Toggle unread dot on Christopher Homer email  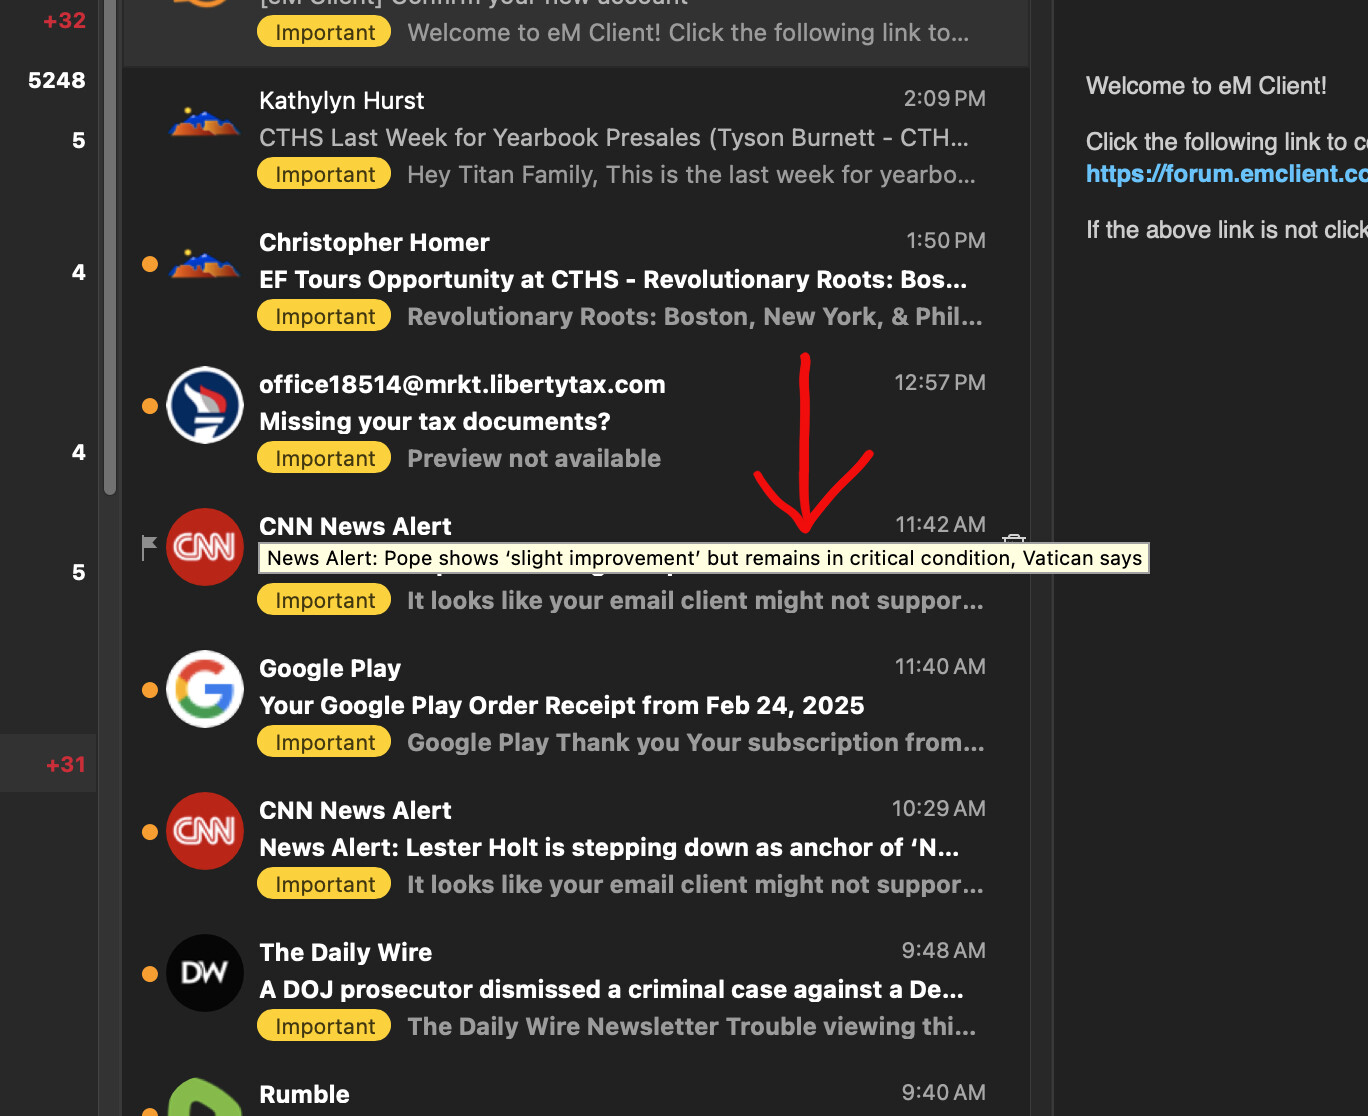(150, 264)
